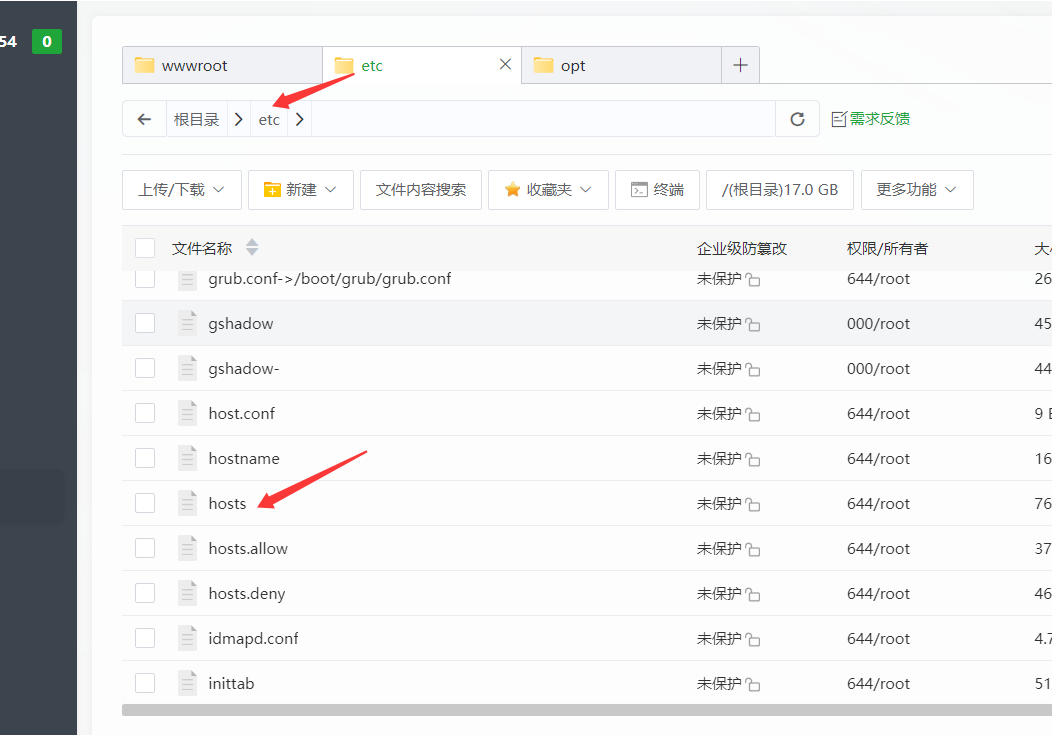Add a new folder tab with plus icon
The image size is (1052, 735).
pos(740,65)
